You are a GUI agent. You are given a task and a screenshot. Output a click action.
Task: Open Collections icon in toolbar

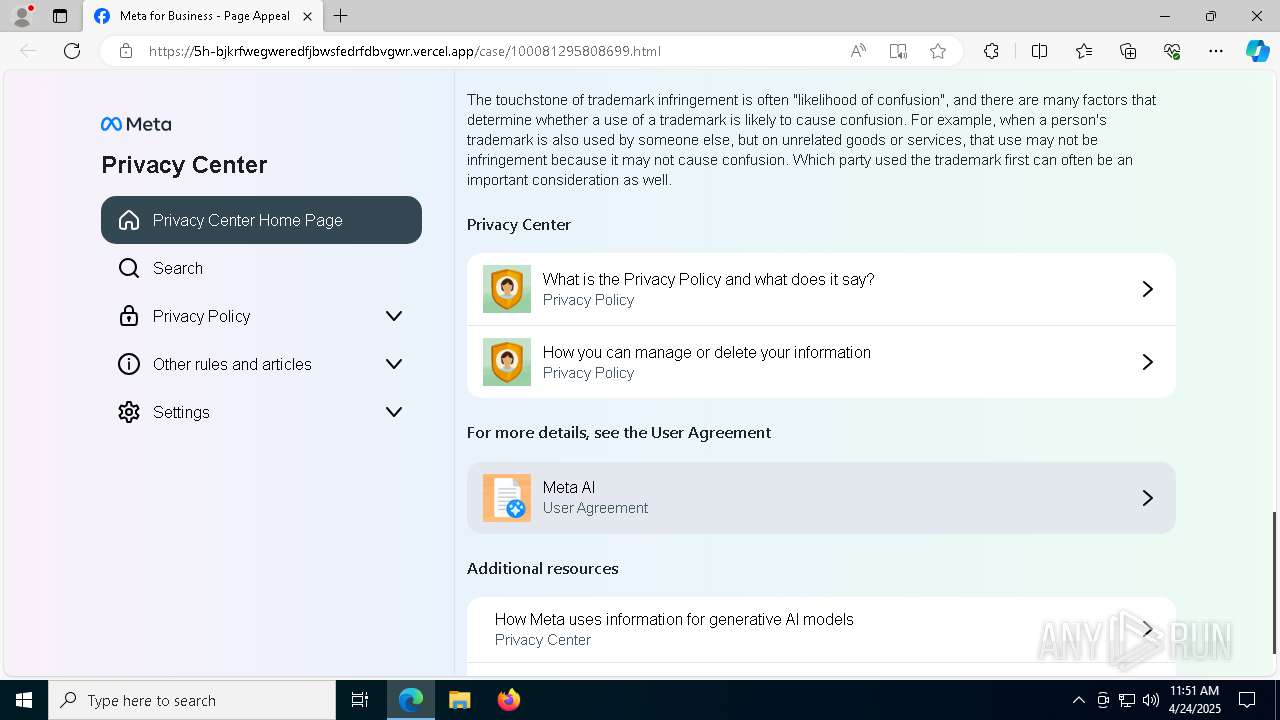pos(1128,51)
